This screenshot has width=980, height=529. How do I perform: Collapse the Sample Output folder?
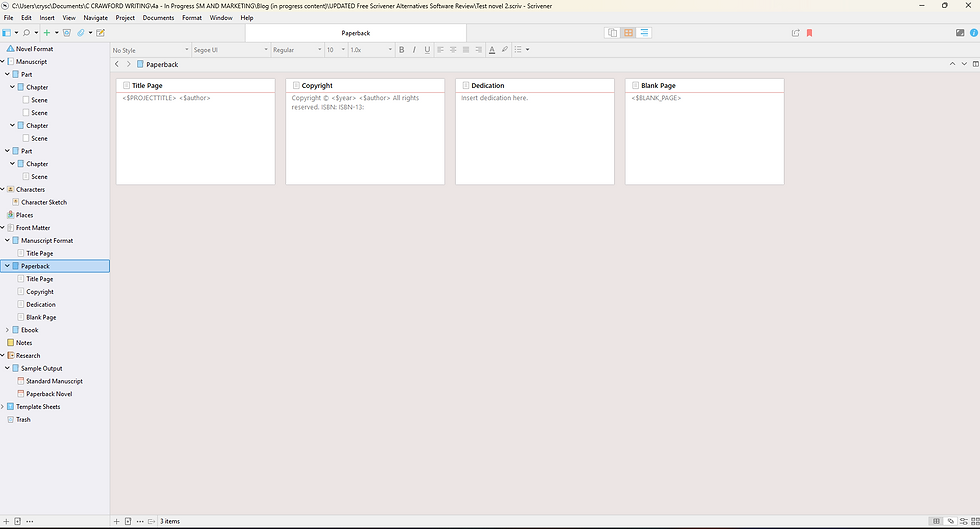(x=8, y=368)
